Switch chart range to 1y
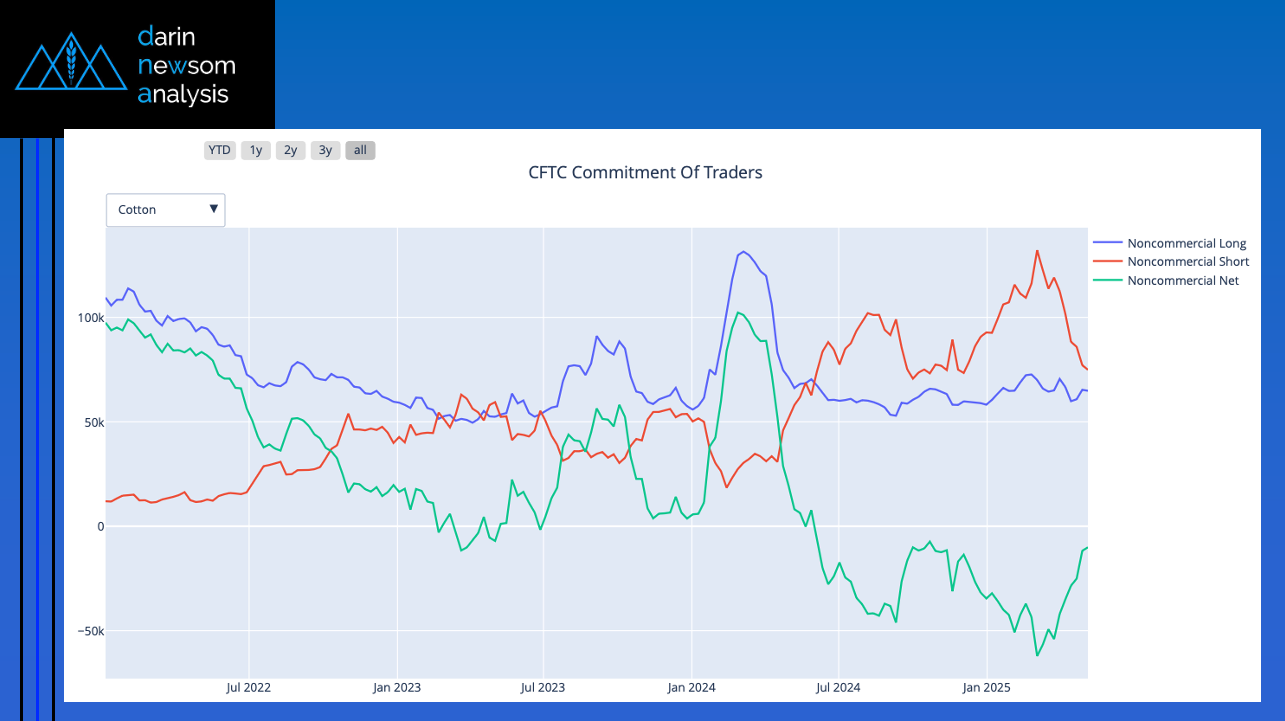The height and width of the screenshot is (721, 1285). pos(256,150)
